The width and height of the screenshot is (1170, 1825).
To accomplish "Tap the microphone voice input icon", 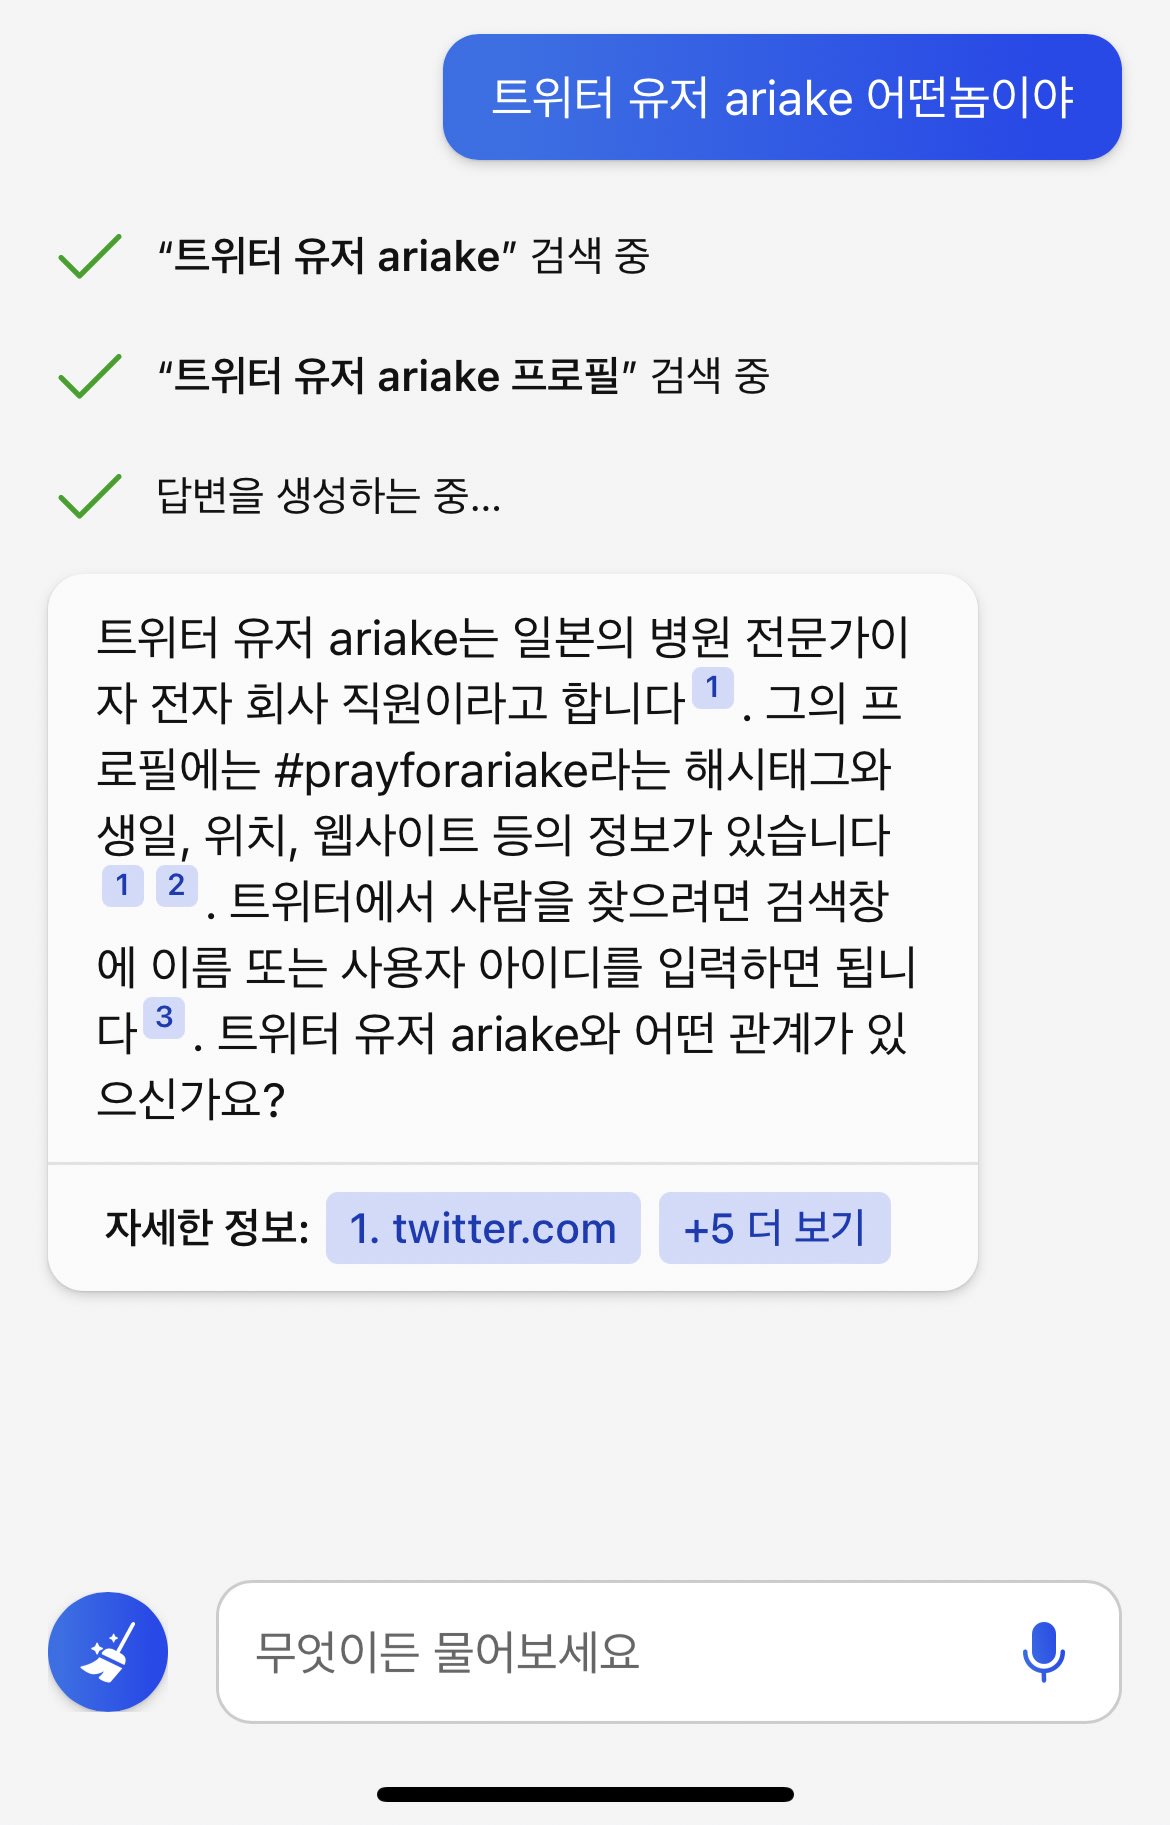I will [x=1043, y=1651].
